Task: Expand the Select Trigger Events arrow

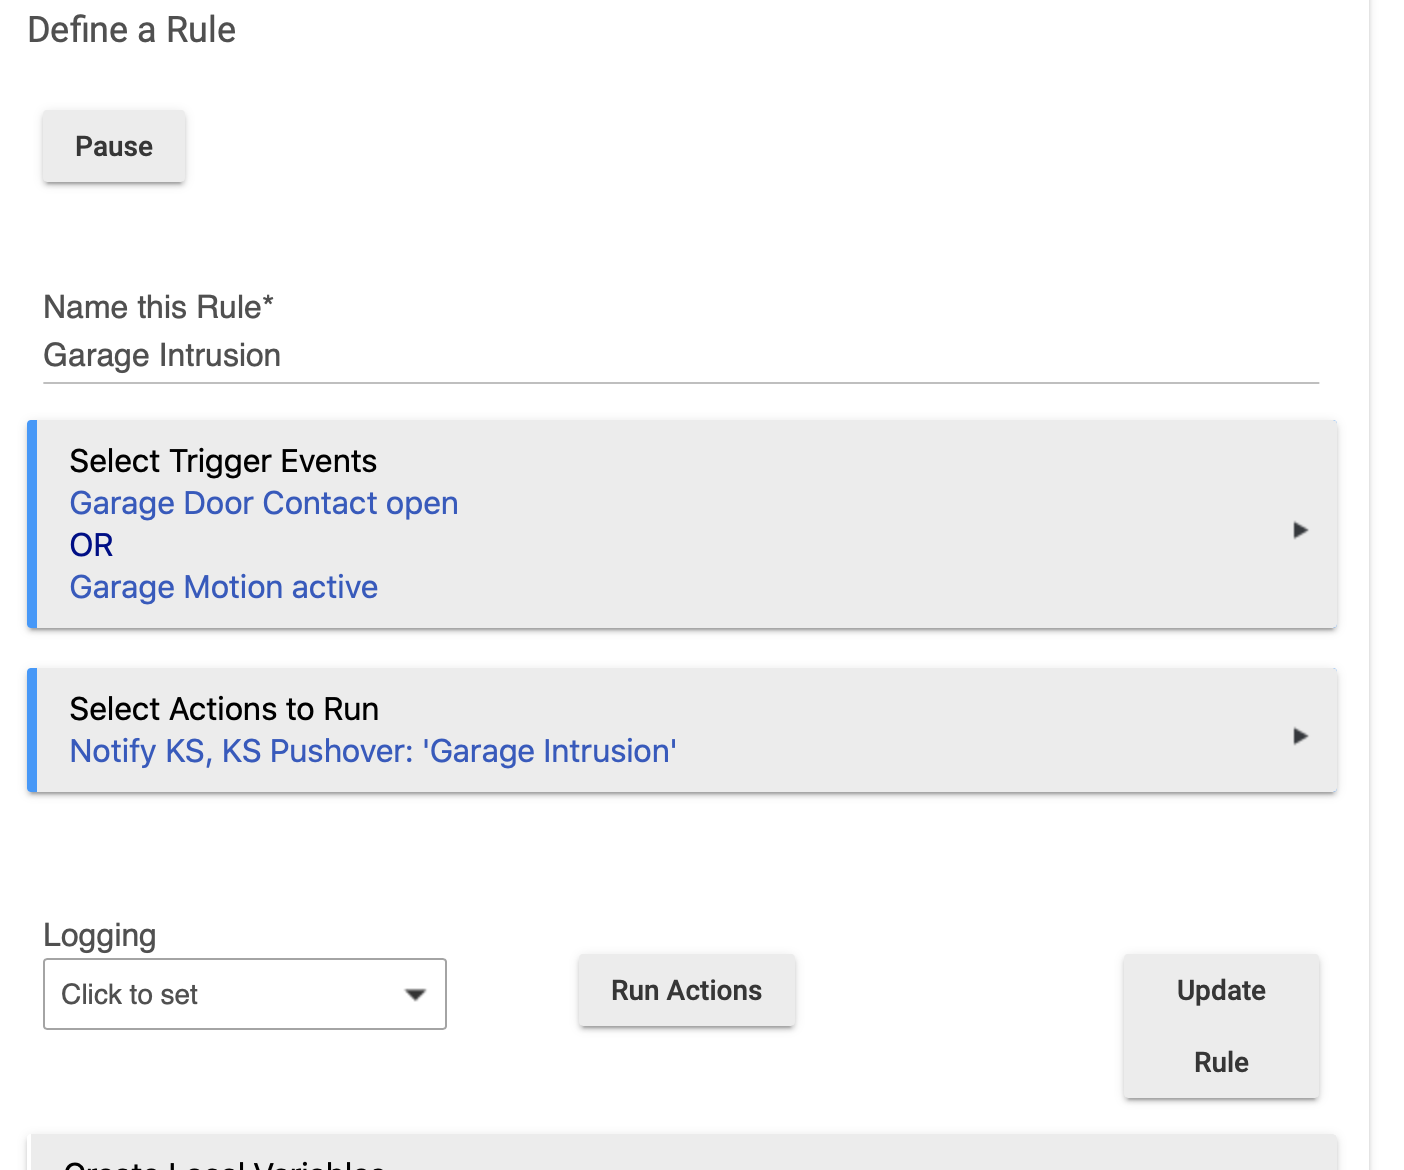Action: point(1300,530)
